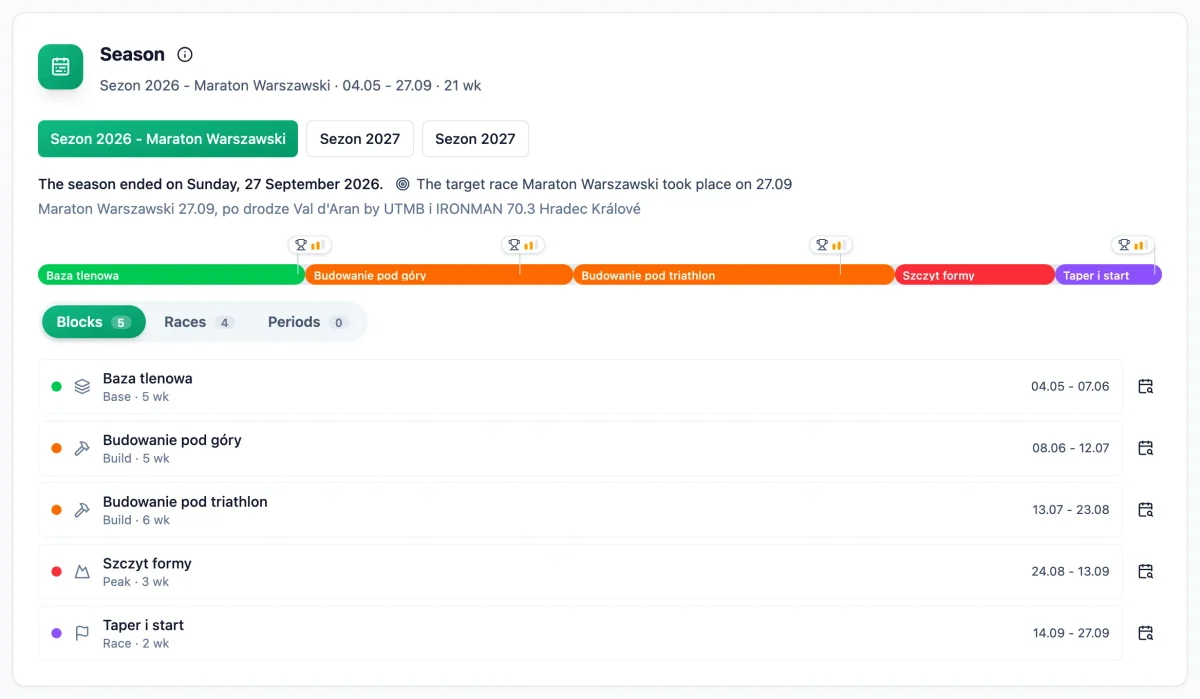1200x699 pixels.
Task: Select Sezon 2026 - Maraton Warszawski season button
Action: pos(168,139)
